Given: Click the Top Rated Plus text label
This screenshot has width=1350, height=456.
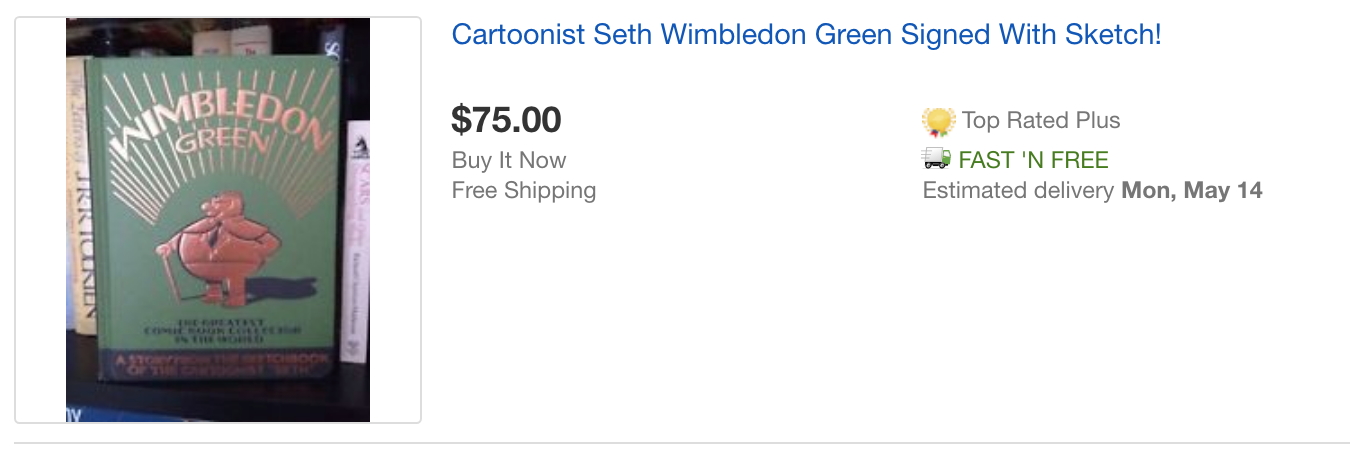Looking at the screenshot, I should tap(1041, 120).
